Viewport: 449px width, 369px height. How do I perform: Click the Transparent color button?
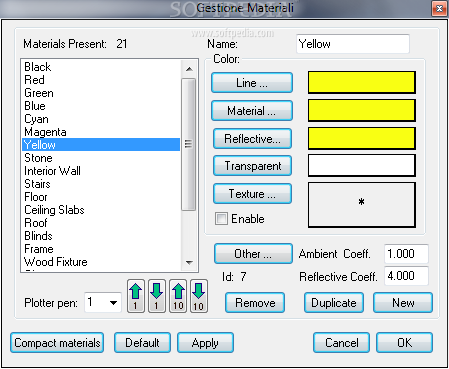coord(252,166)
